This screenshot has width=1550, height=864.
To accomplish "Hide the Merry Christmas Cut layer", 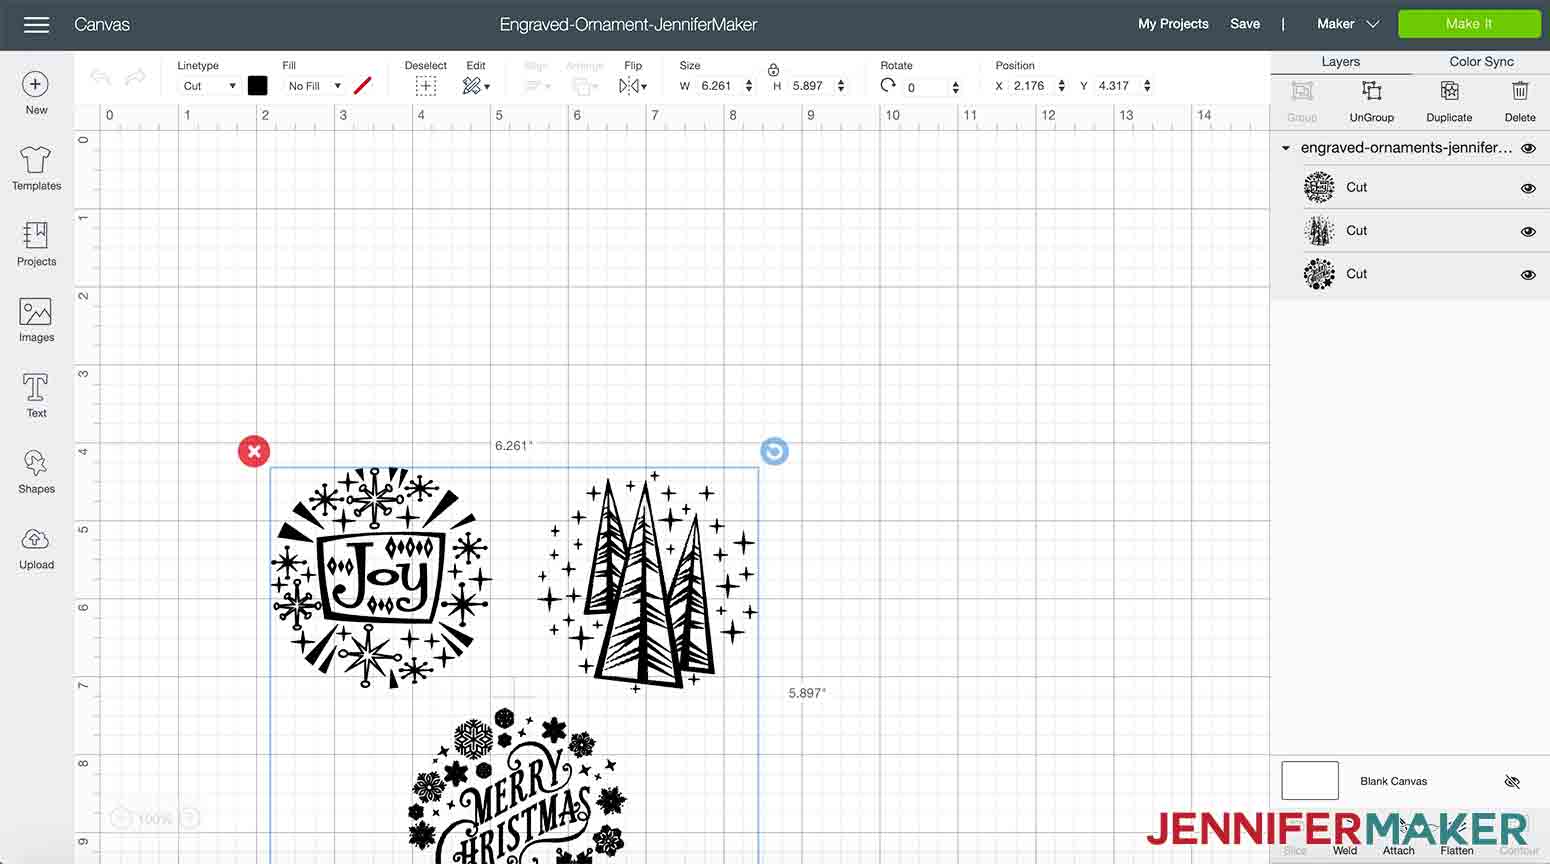I will (x=1528, y=274).
